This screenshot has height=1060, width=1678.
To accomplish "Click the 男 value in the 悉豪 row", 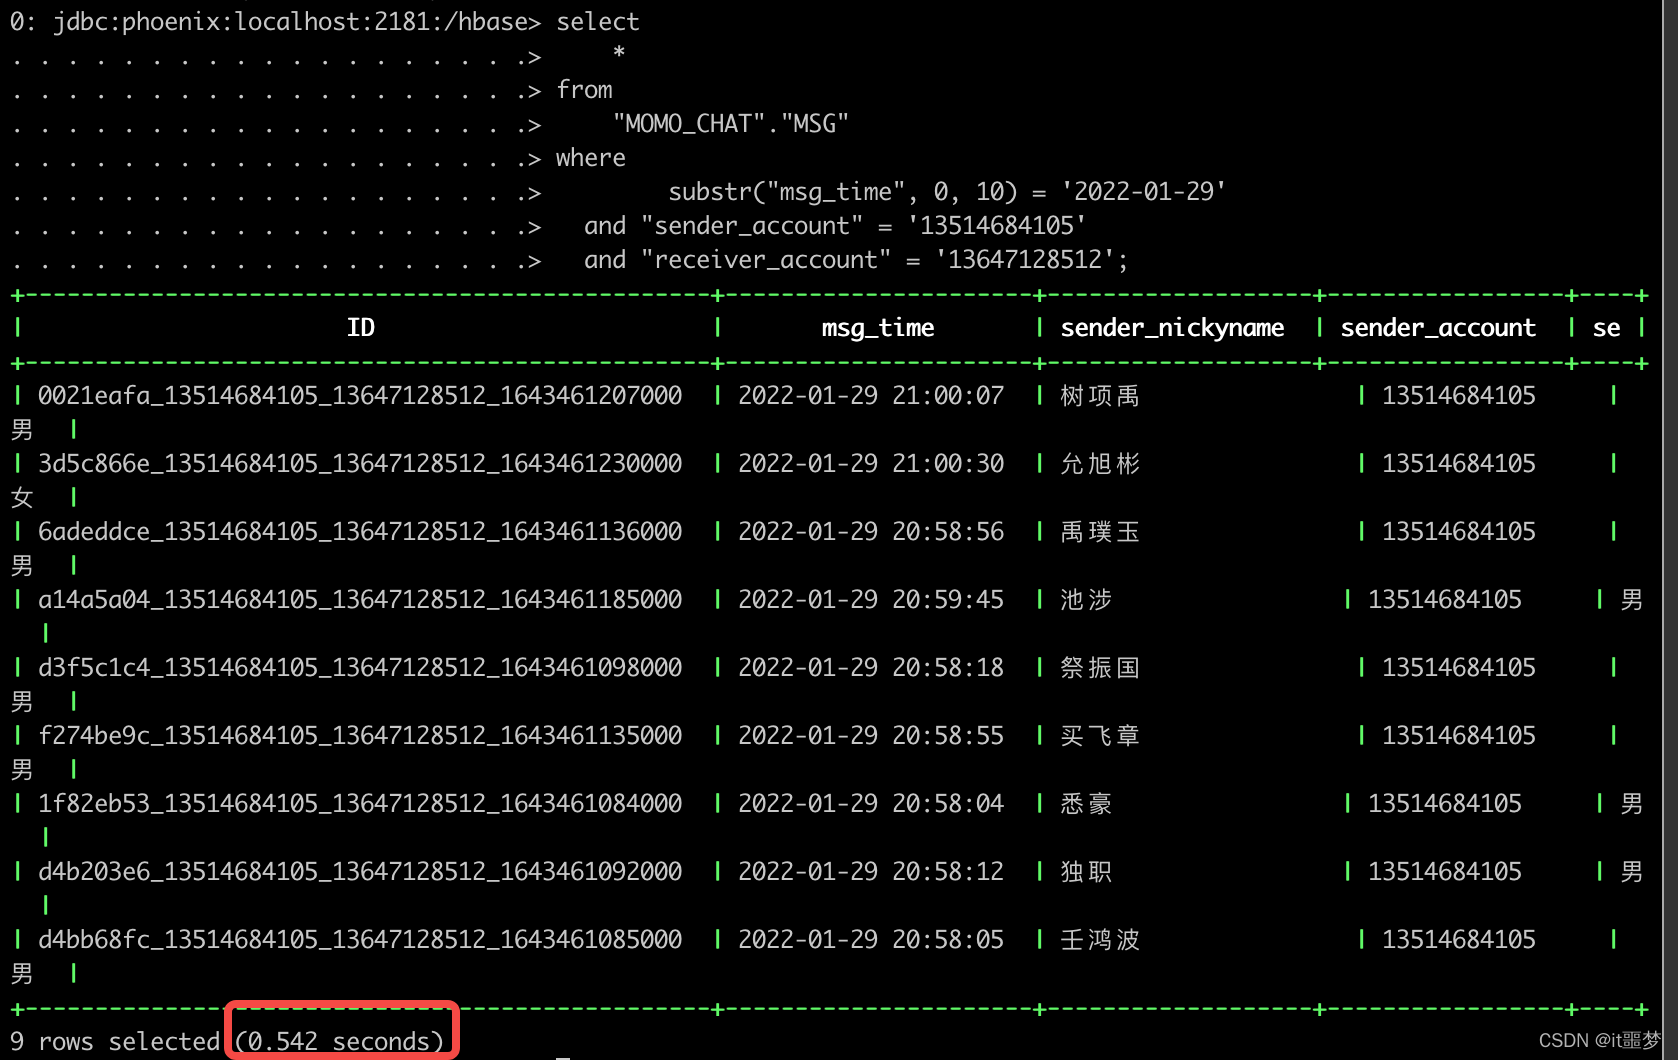I will [1632, 804].
